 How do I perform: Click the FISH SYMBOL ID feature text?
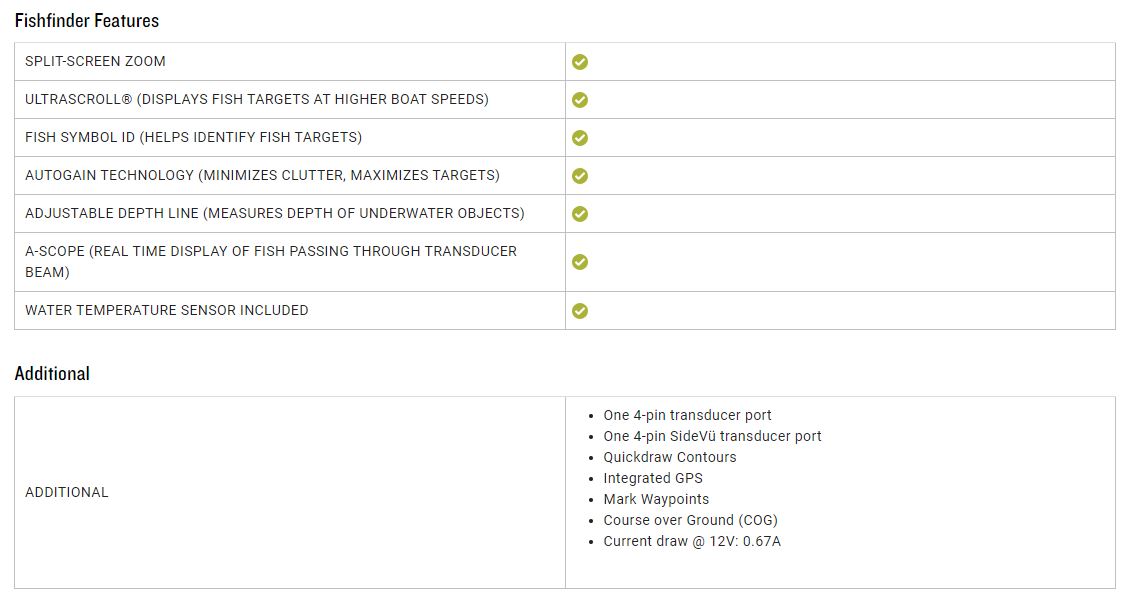[193, 137]
